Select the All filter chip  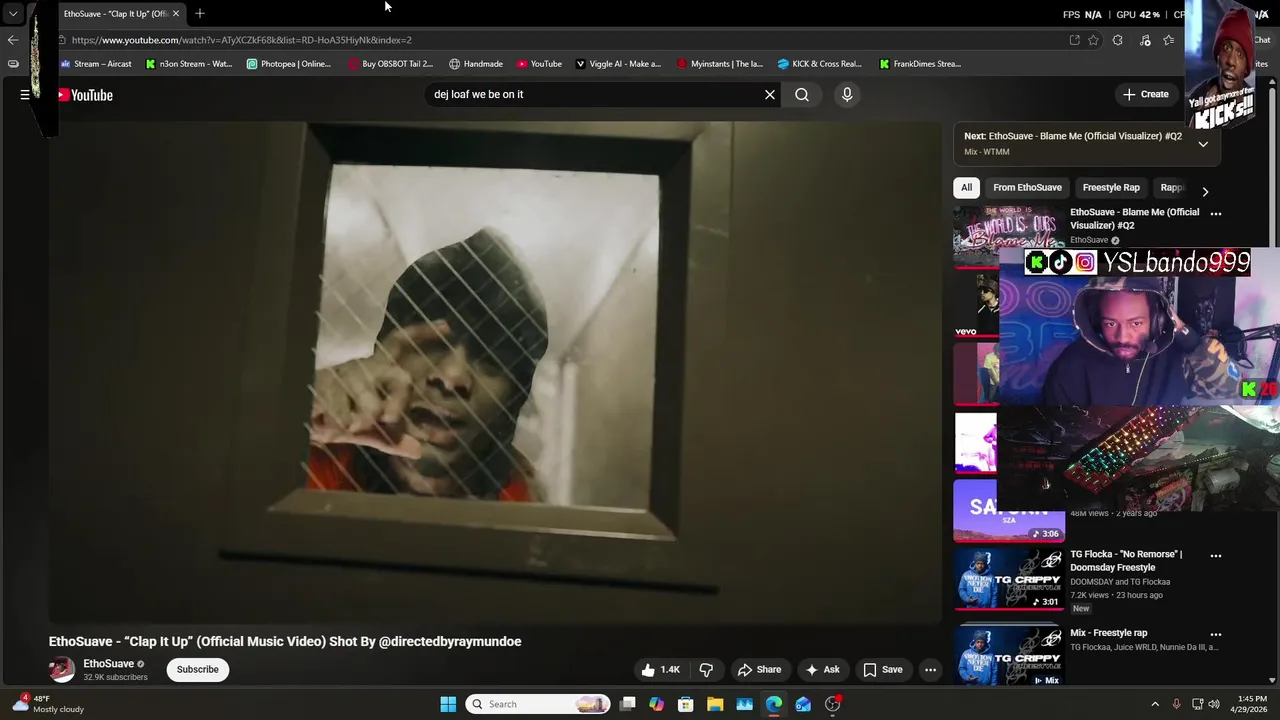pyautogui.click(x=966, y=187)
